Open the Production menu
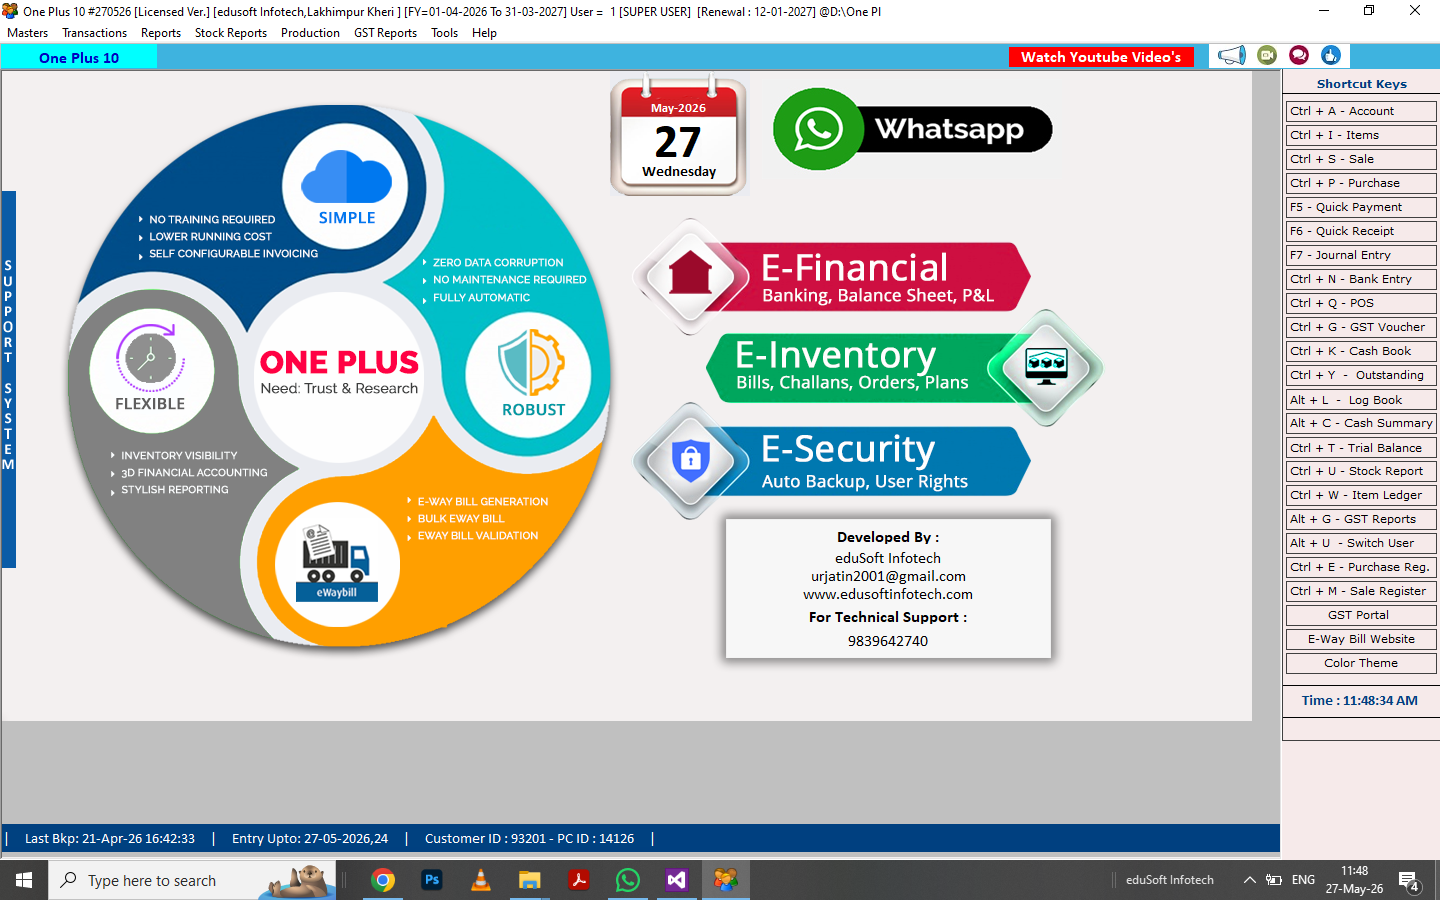1440x900 pixels. (310, 33)
